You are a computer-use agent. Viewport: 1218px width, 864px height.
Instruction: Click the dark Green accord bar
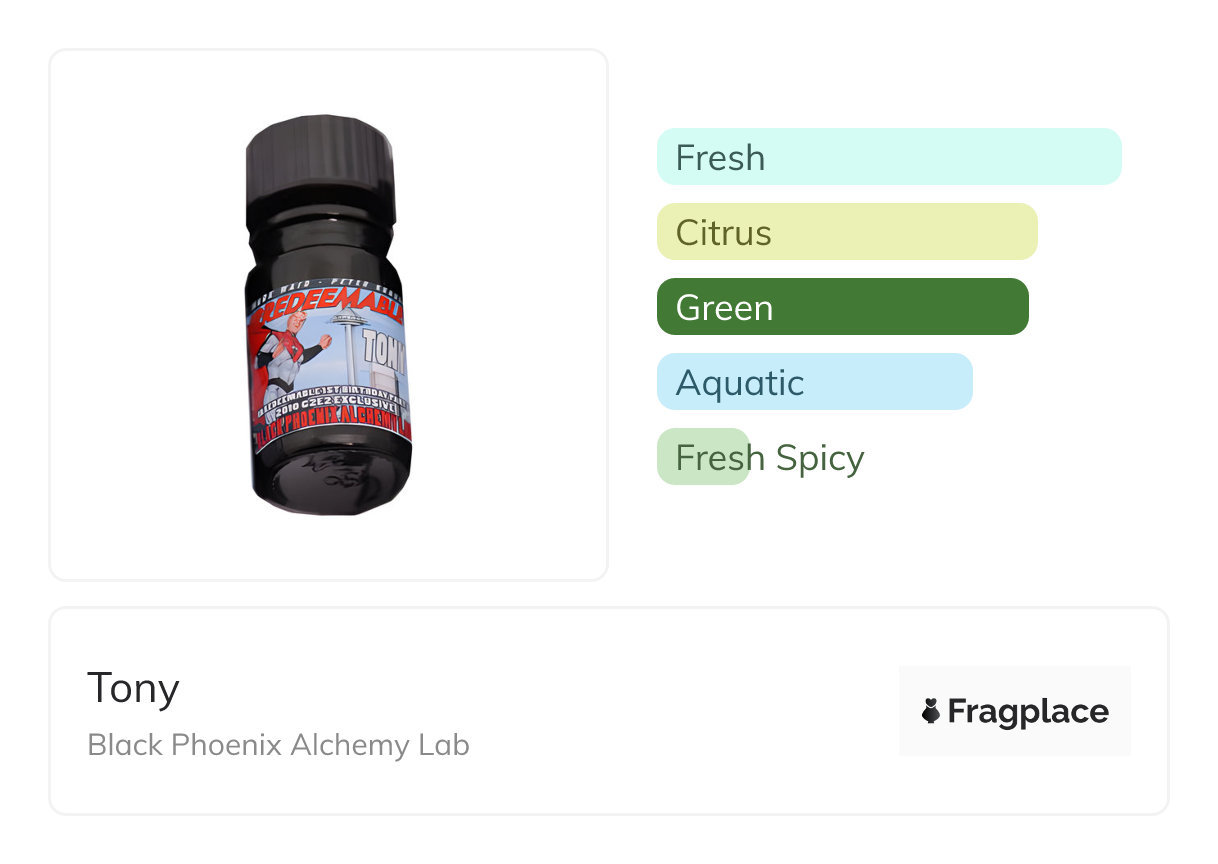pos(843,307)
